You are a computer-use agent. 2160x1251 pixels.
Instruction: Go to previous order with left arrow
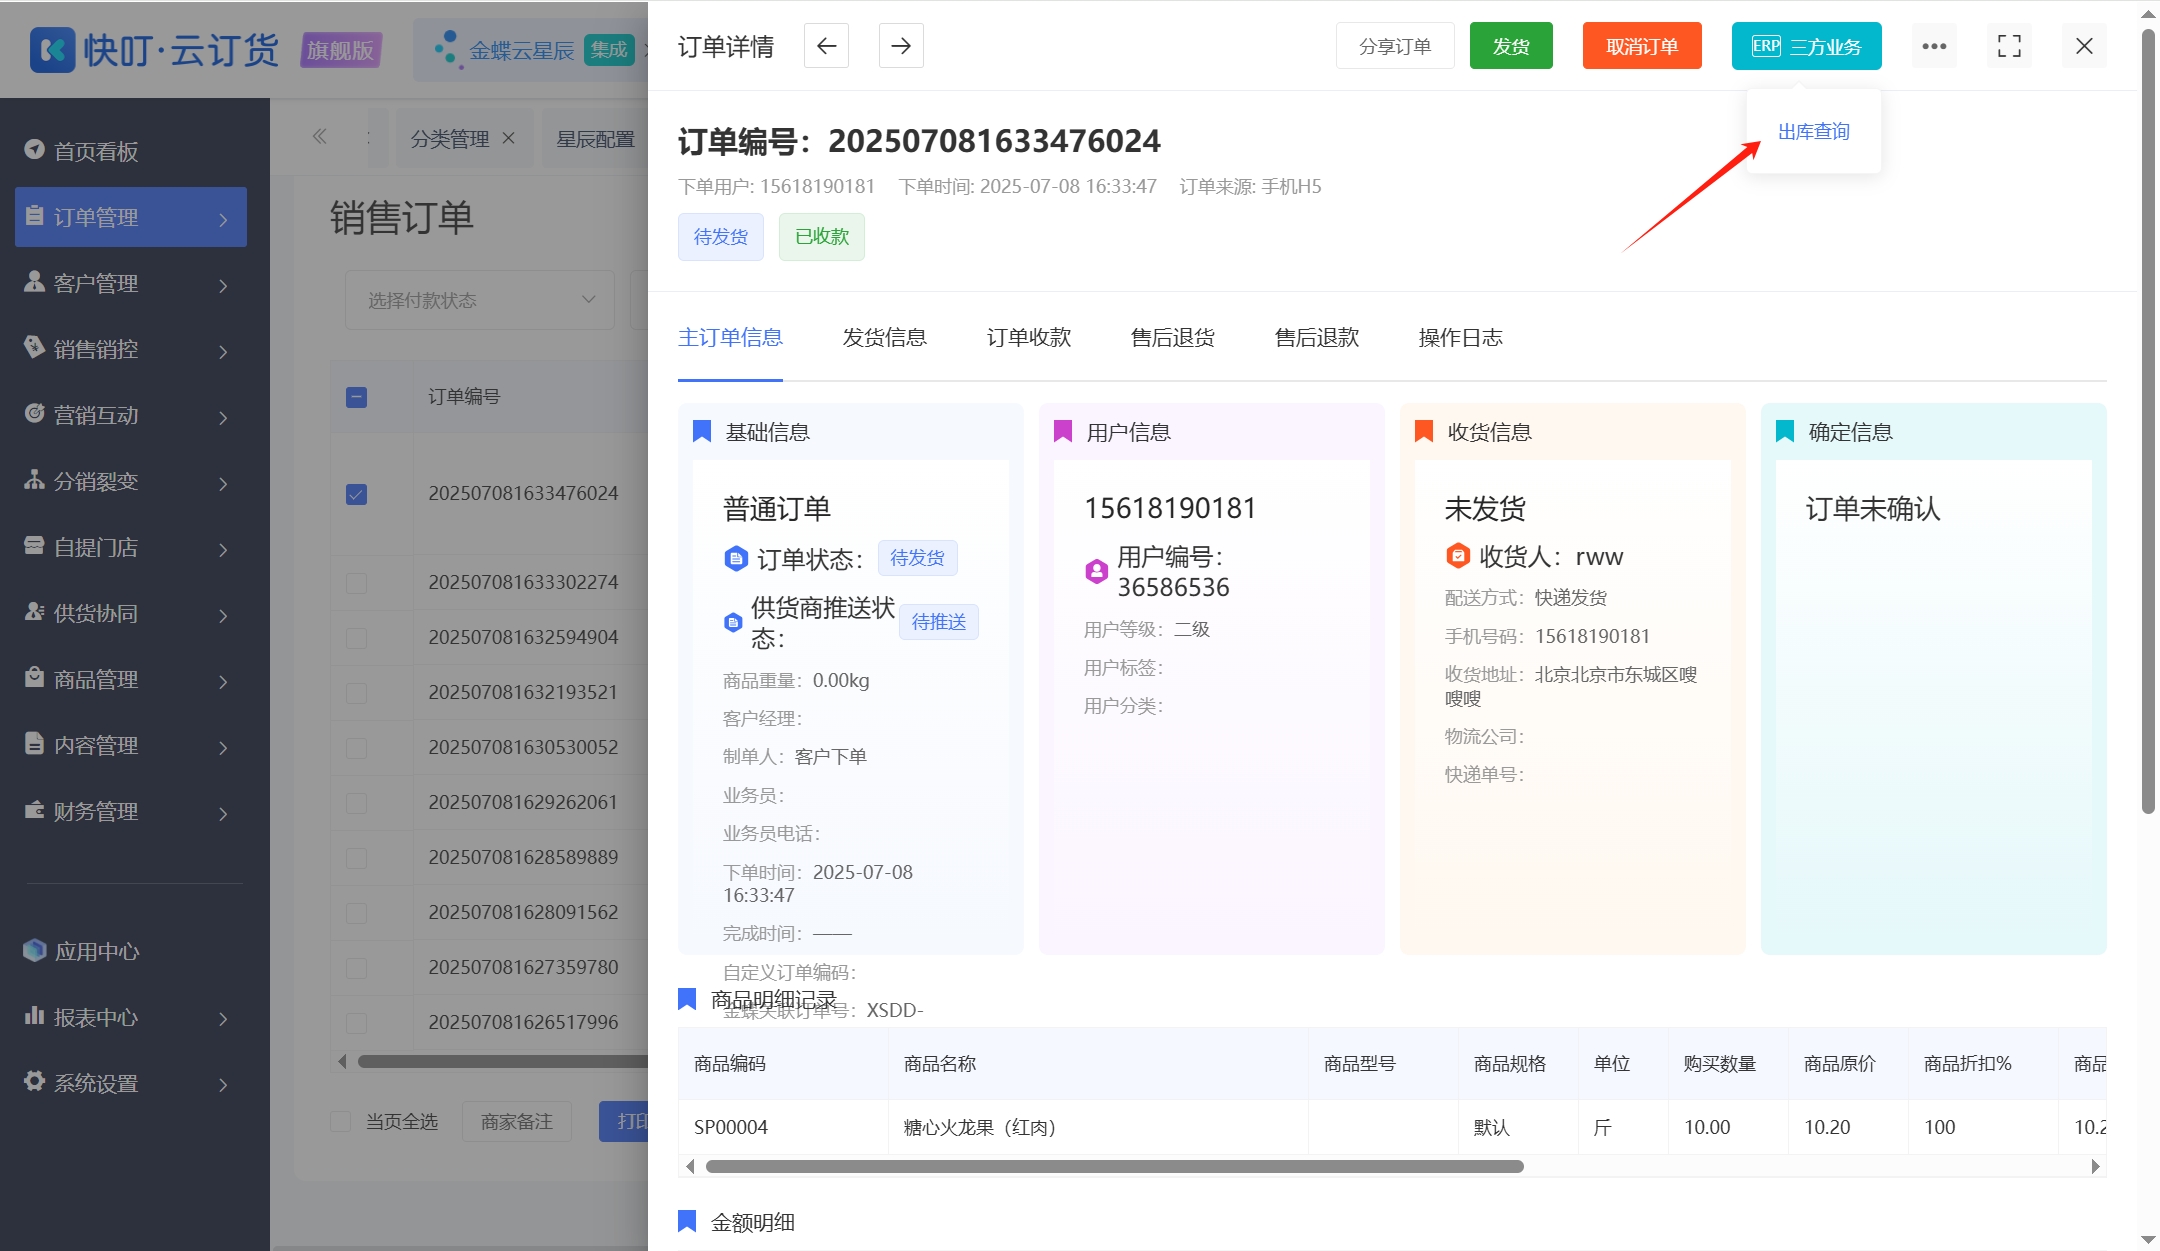[826, 46]
